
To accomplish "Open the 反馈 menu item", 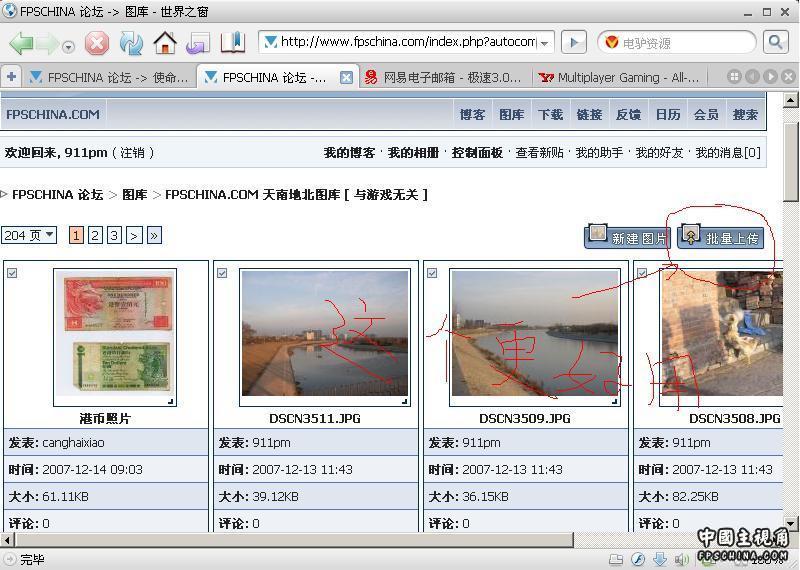I will click(629, 115).
